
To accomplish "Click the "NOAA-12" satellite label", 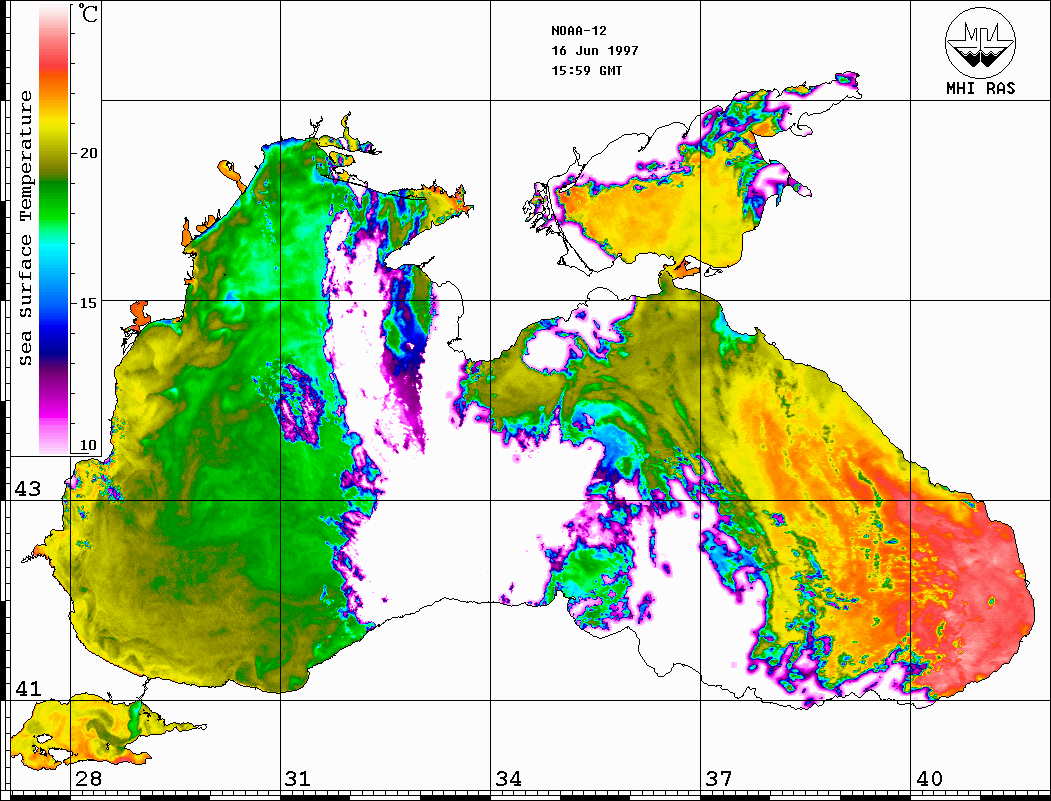I will (x=578, y=31).
